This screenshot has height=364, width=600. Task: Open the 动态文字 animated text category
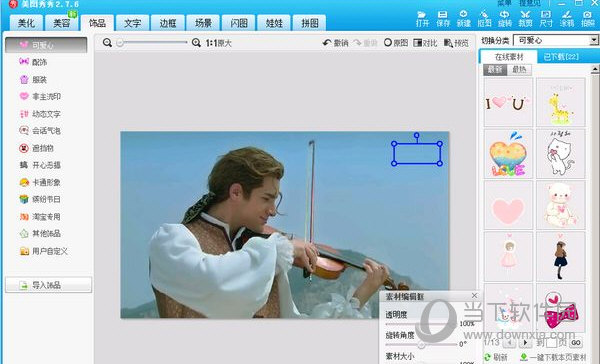point(40,114)
